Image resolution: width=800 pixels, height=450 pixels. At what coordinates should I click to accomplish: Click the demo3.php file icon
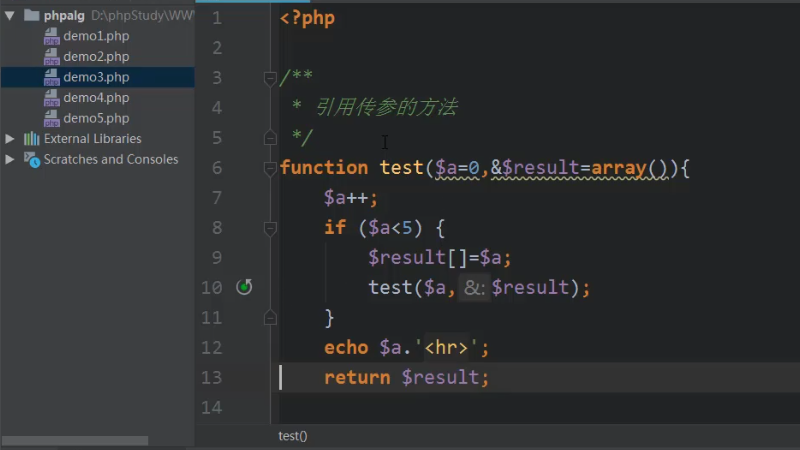(x=51, y=77)
